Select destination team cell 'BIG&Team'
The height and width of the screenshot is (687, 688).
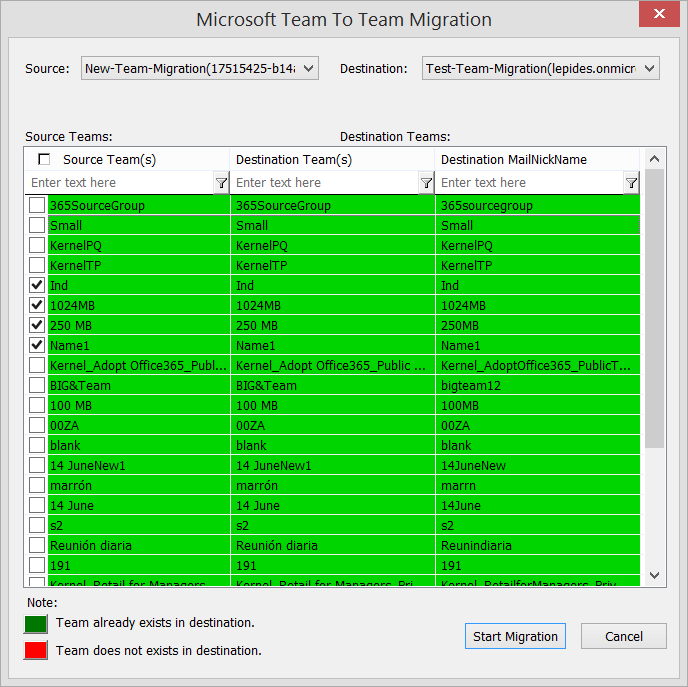click(x=333, y=385)
